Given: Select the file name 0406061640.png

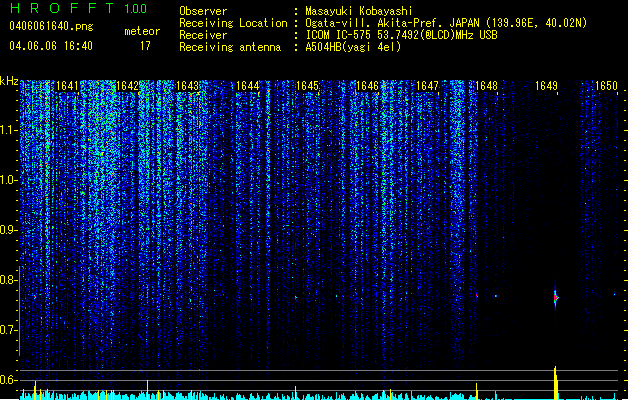Looking at the screenshot, I should (x=51, y=27).
